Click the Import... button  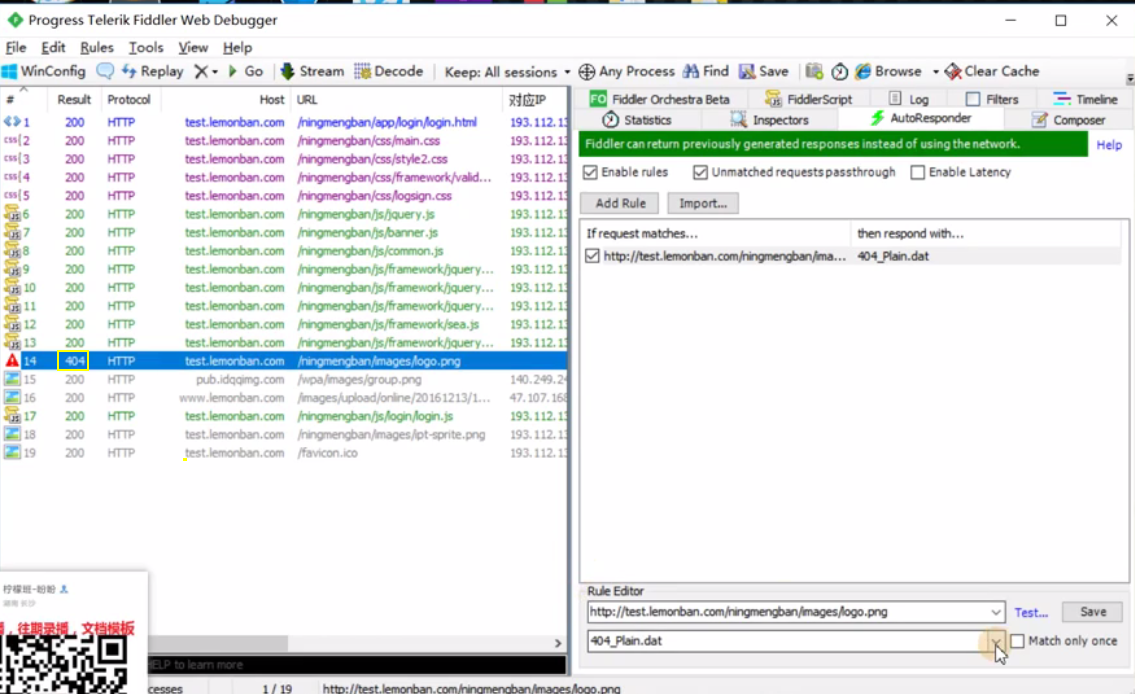click(703, 203)
